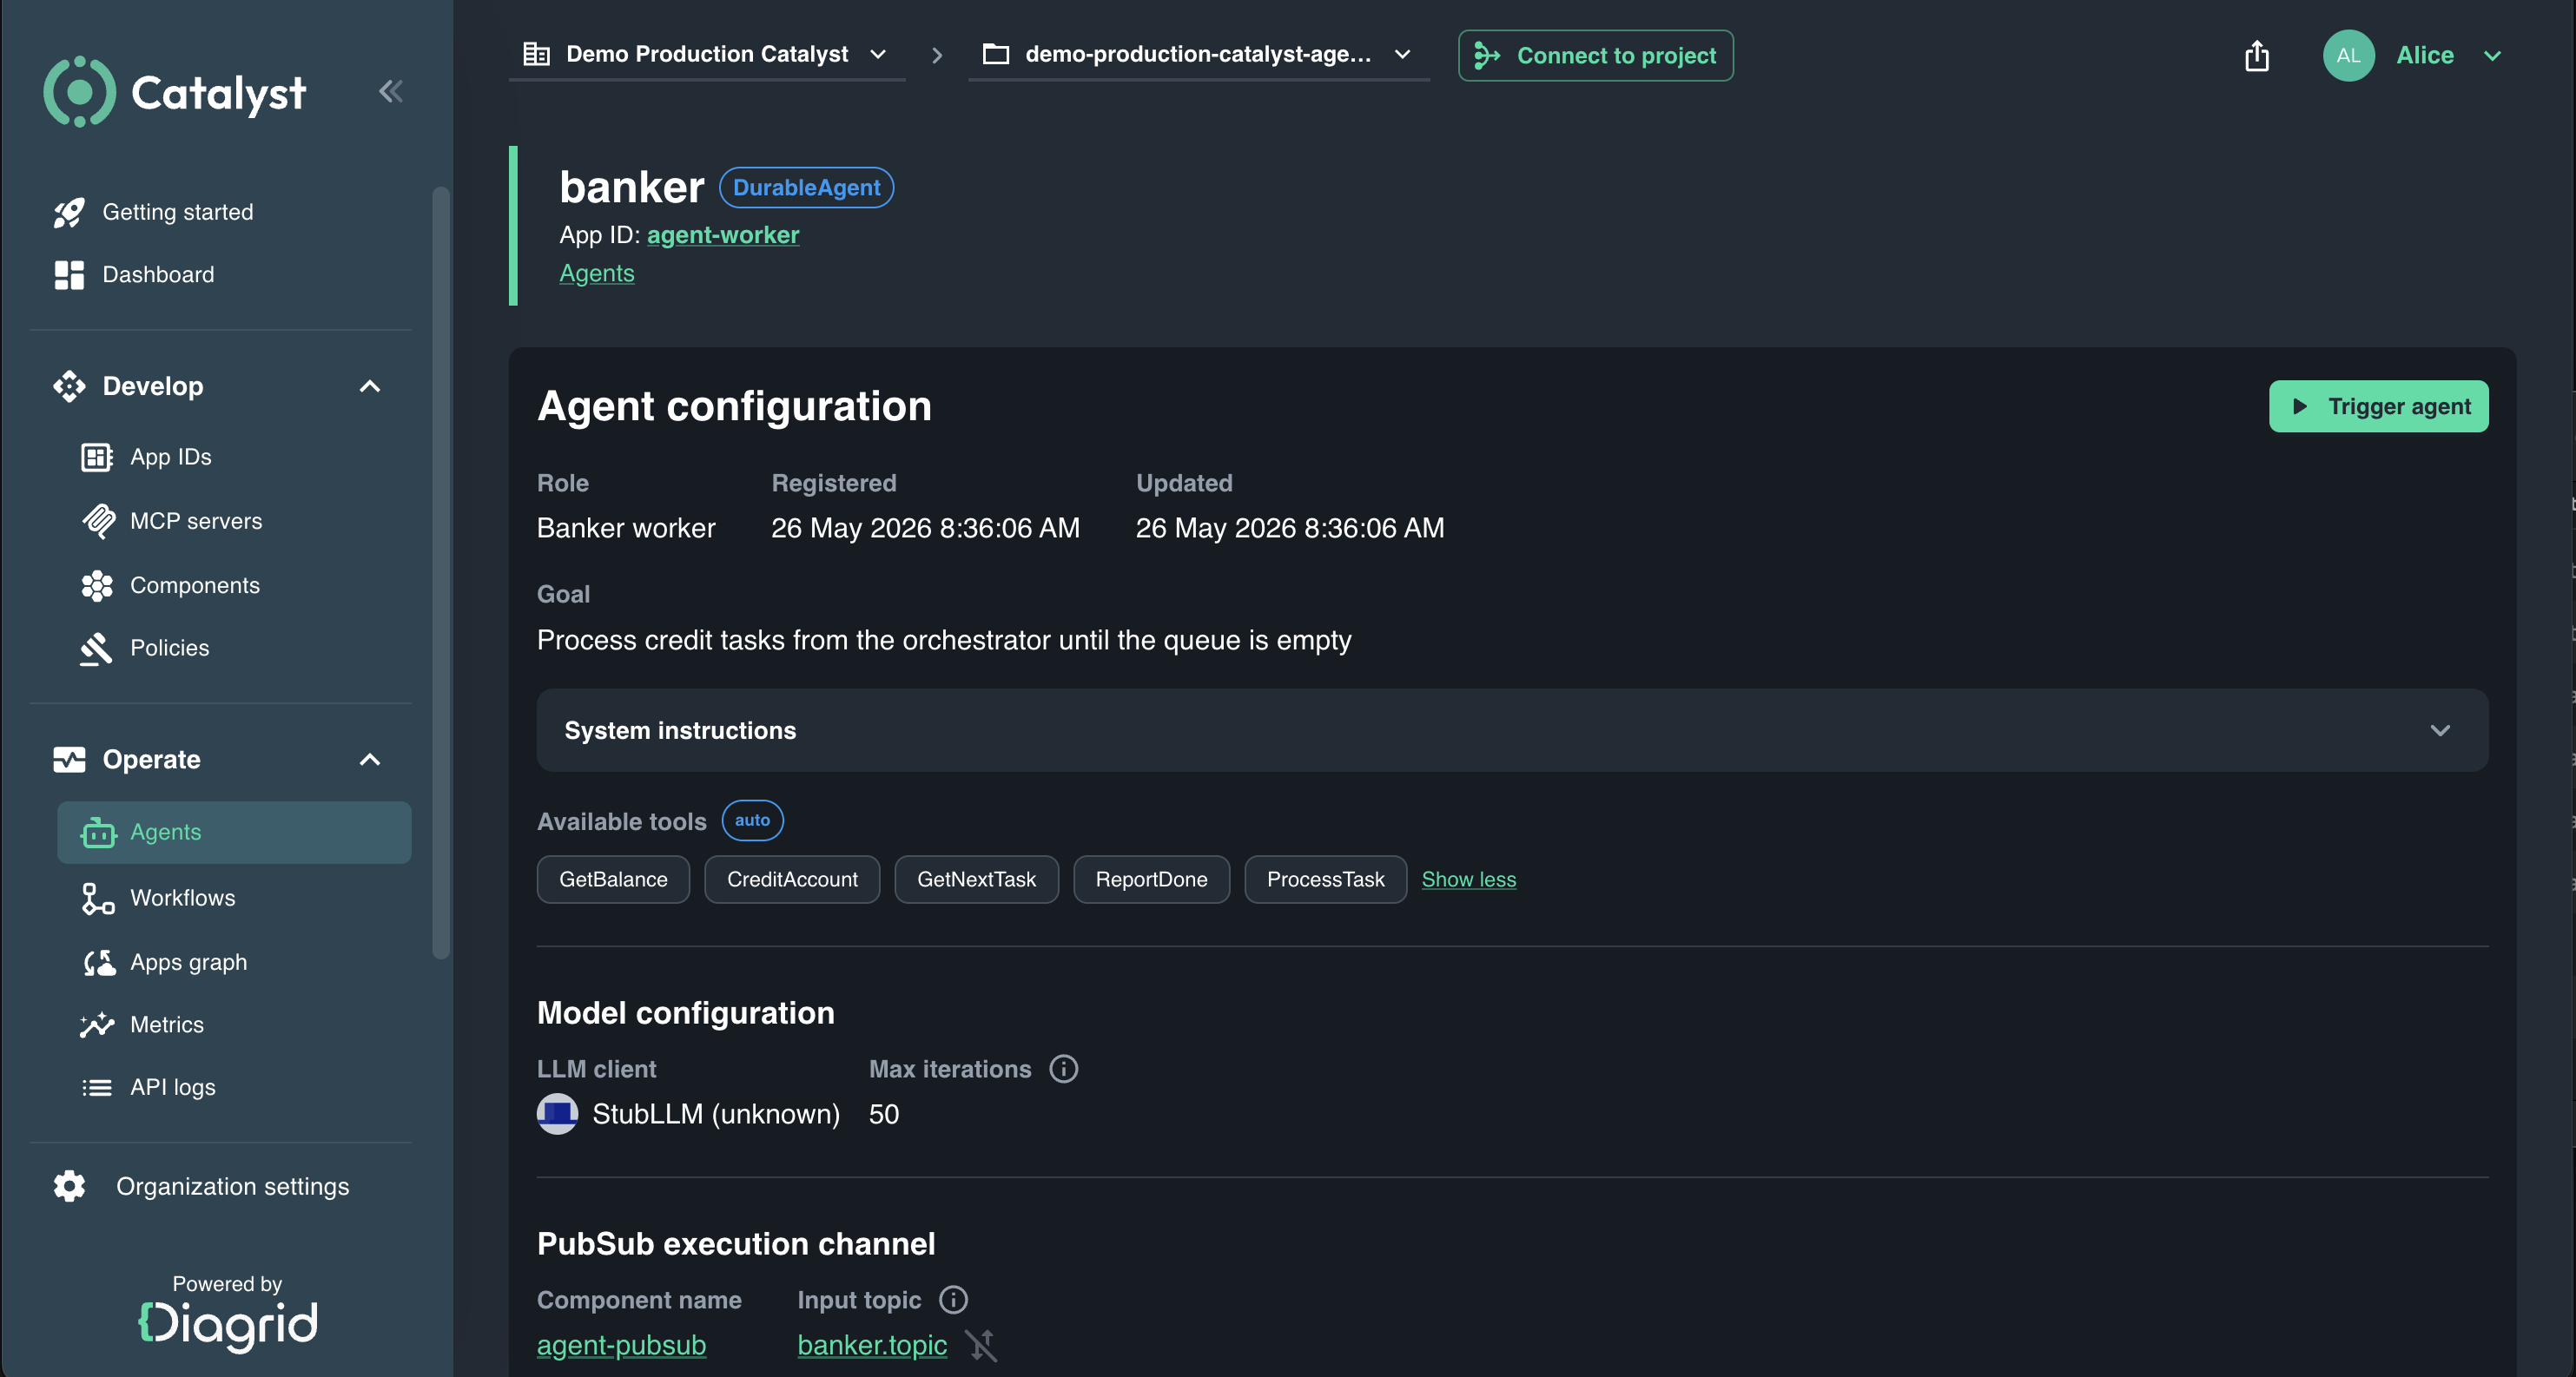Click the Agents robot icon
This screenshot has width=2576, height=1377.
pyautogui.click(x=98, y=832)
